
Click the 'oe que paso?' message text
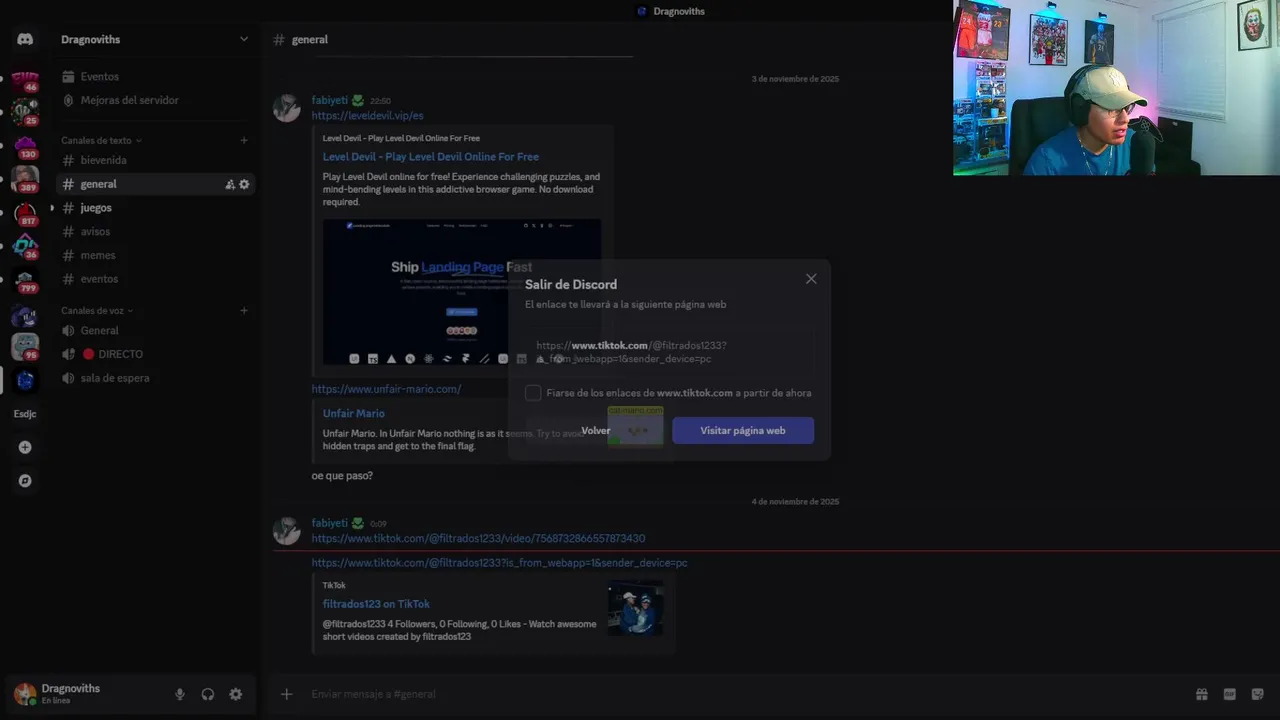[342, 476]
